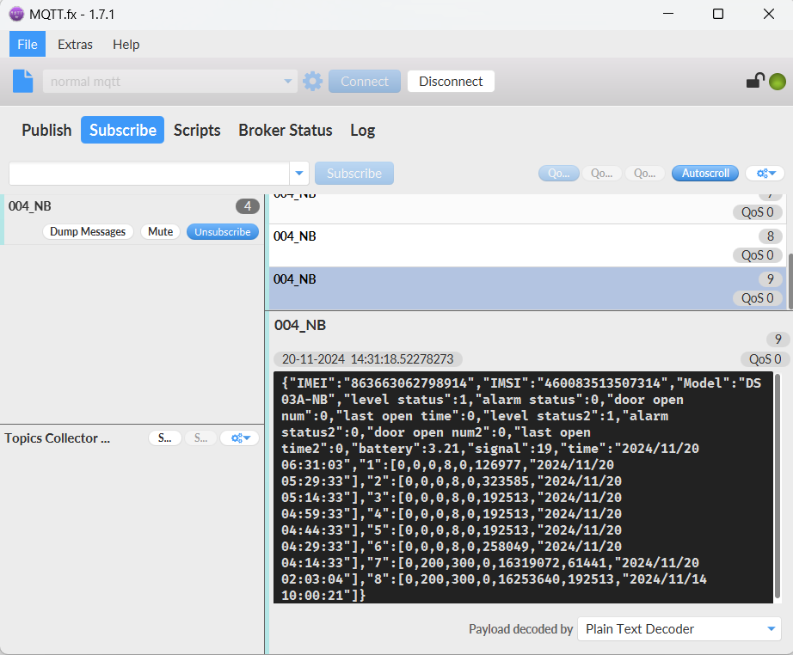Select the 004_NB subscribed topic entry
793x655 pixels.
pyautogui.click(x=134, y=219)
